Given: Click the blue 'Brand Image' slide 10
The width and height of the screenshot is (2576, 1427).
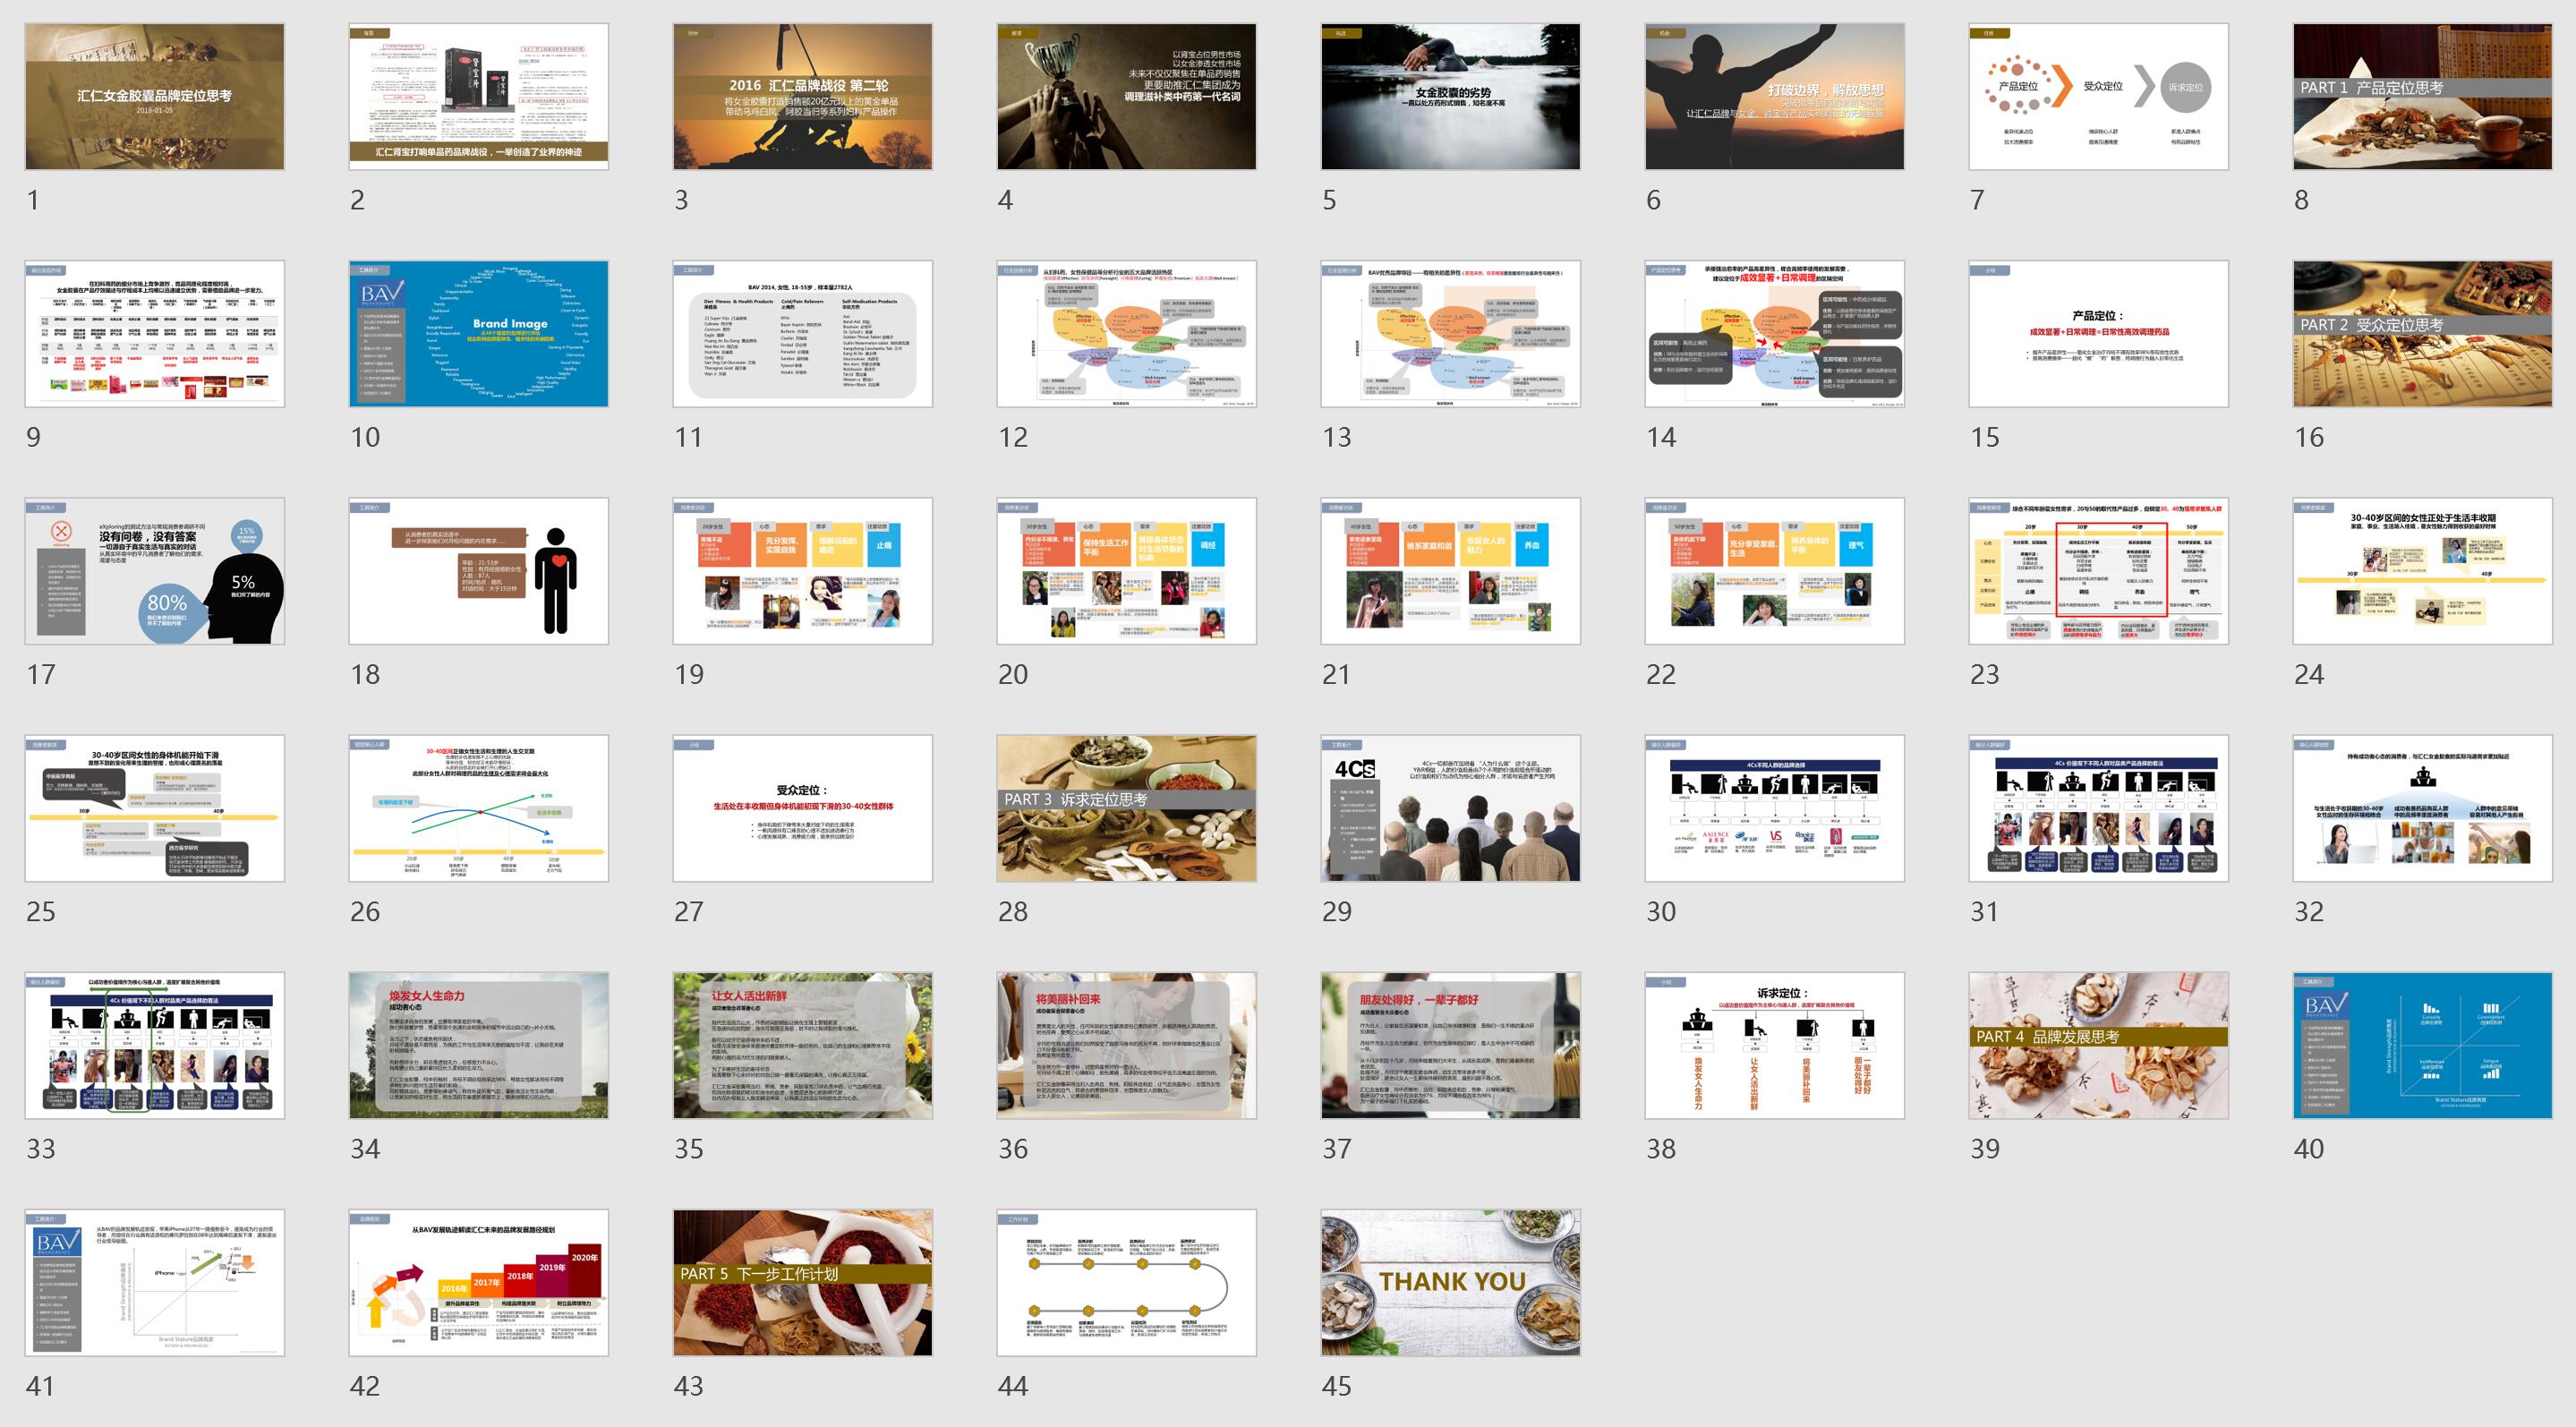Looking at the screenshot, I should point(478,333).
